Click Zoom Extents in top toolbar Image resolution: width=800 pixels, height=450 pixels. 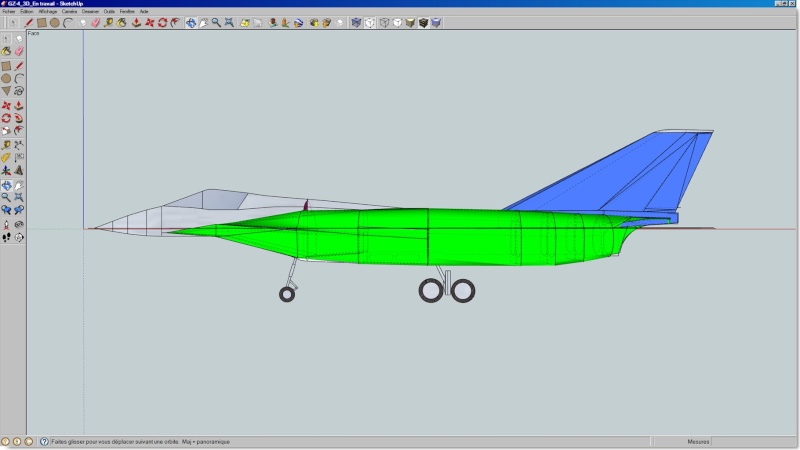point(229,22)
